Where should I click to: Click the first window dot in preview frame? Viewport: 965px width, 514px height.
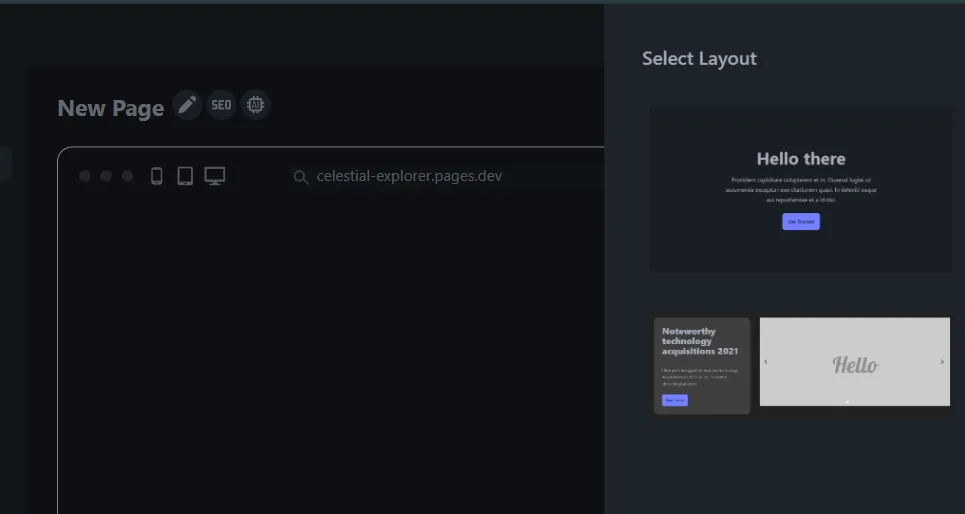[85, 176]
